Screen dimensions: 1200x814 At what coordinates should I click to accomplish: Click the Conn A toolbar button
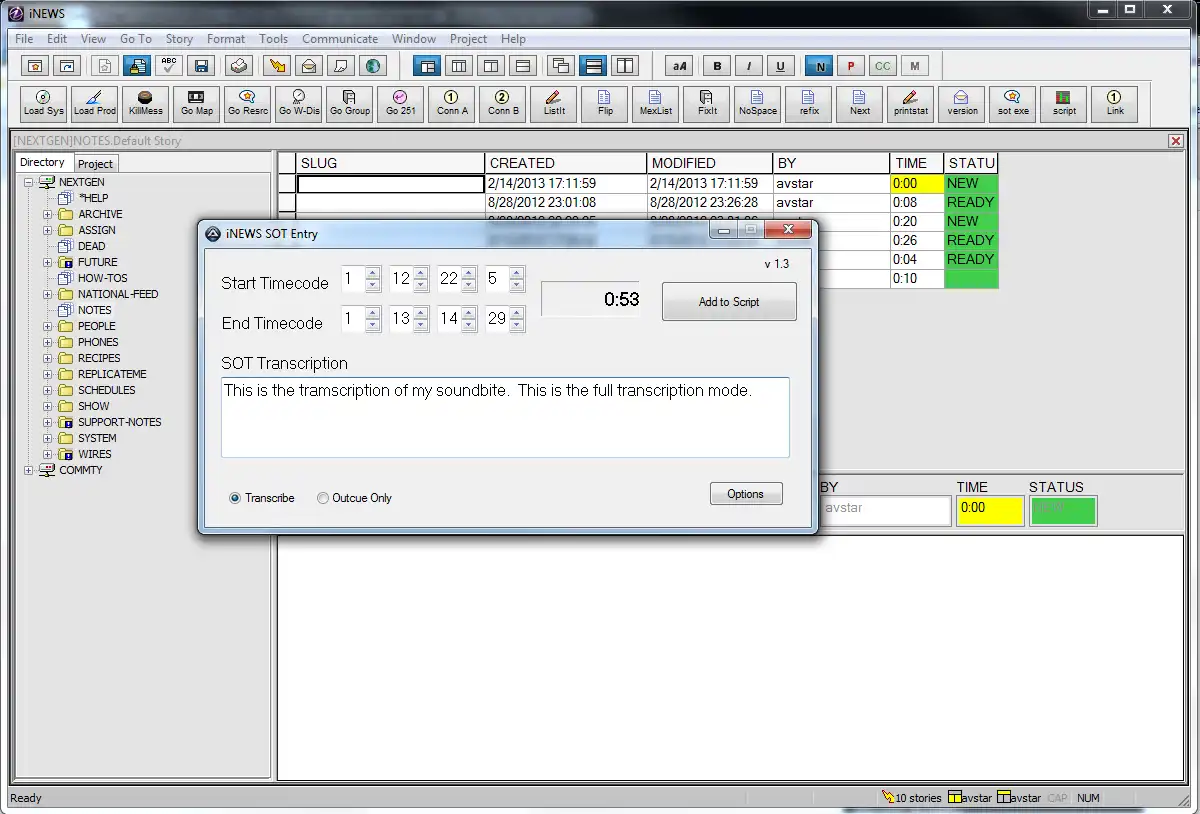(452, 103)
